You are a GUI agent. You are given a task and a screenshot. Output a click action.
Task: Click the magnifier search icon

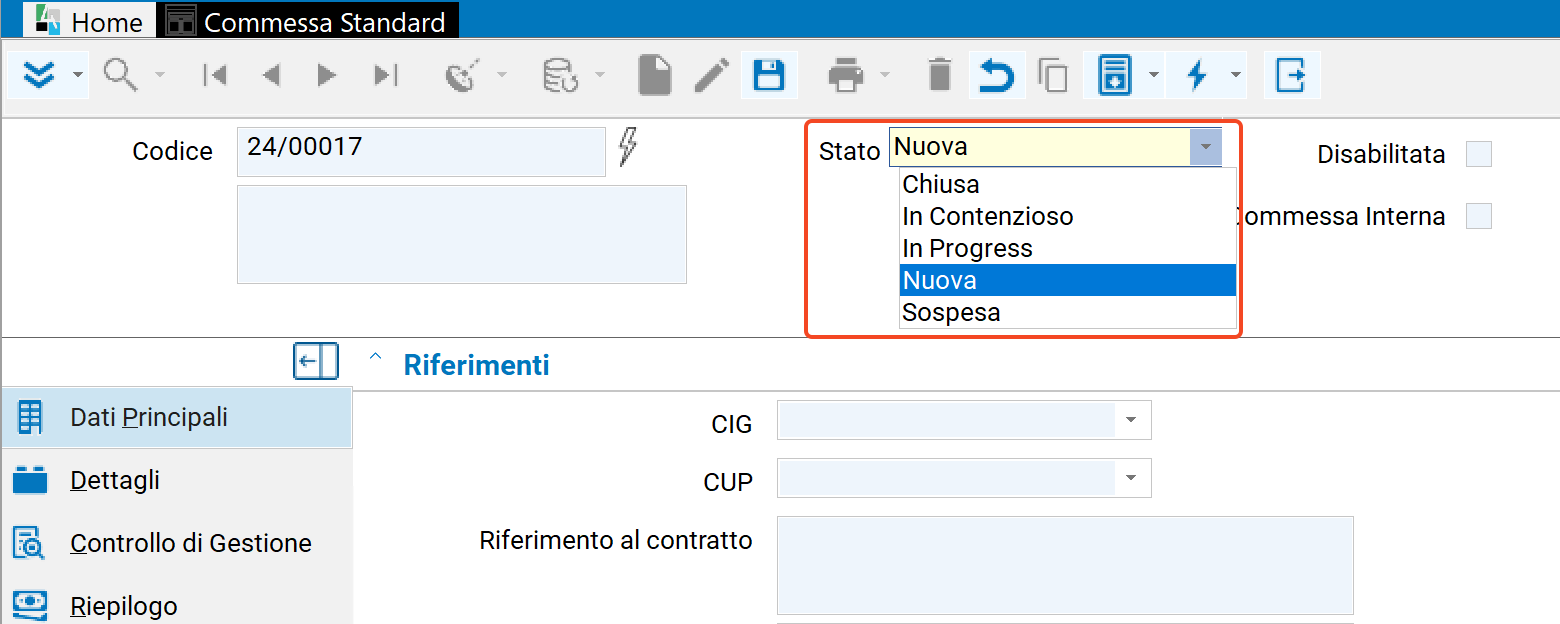121,75
